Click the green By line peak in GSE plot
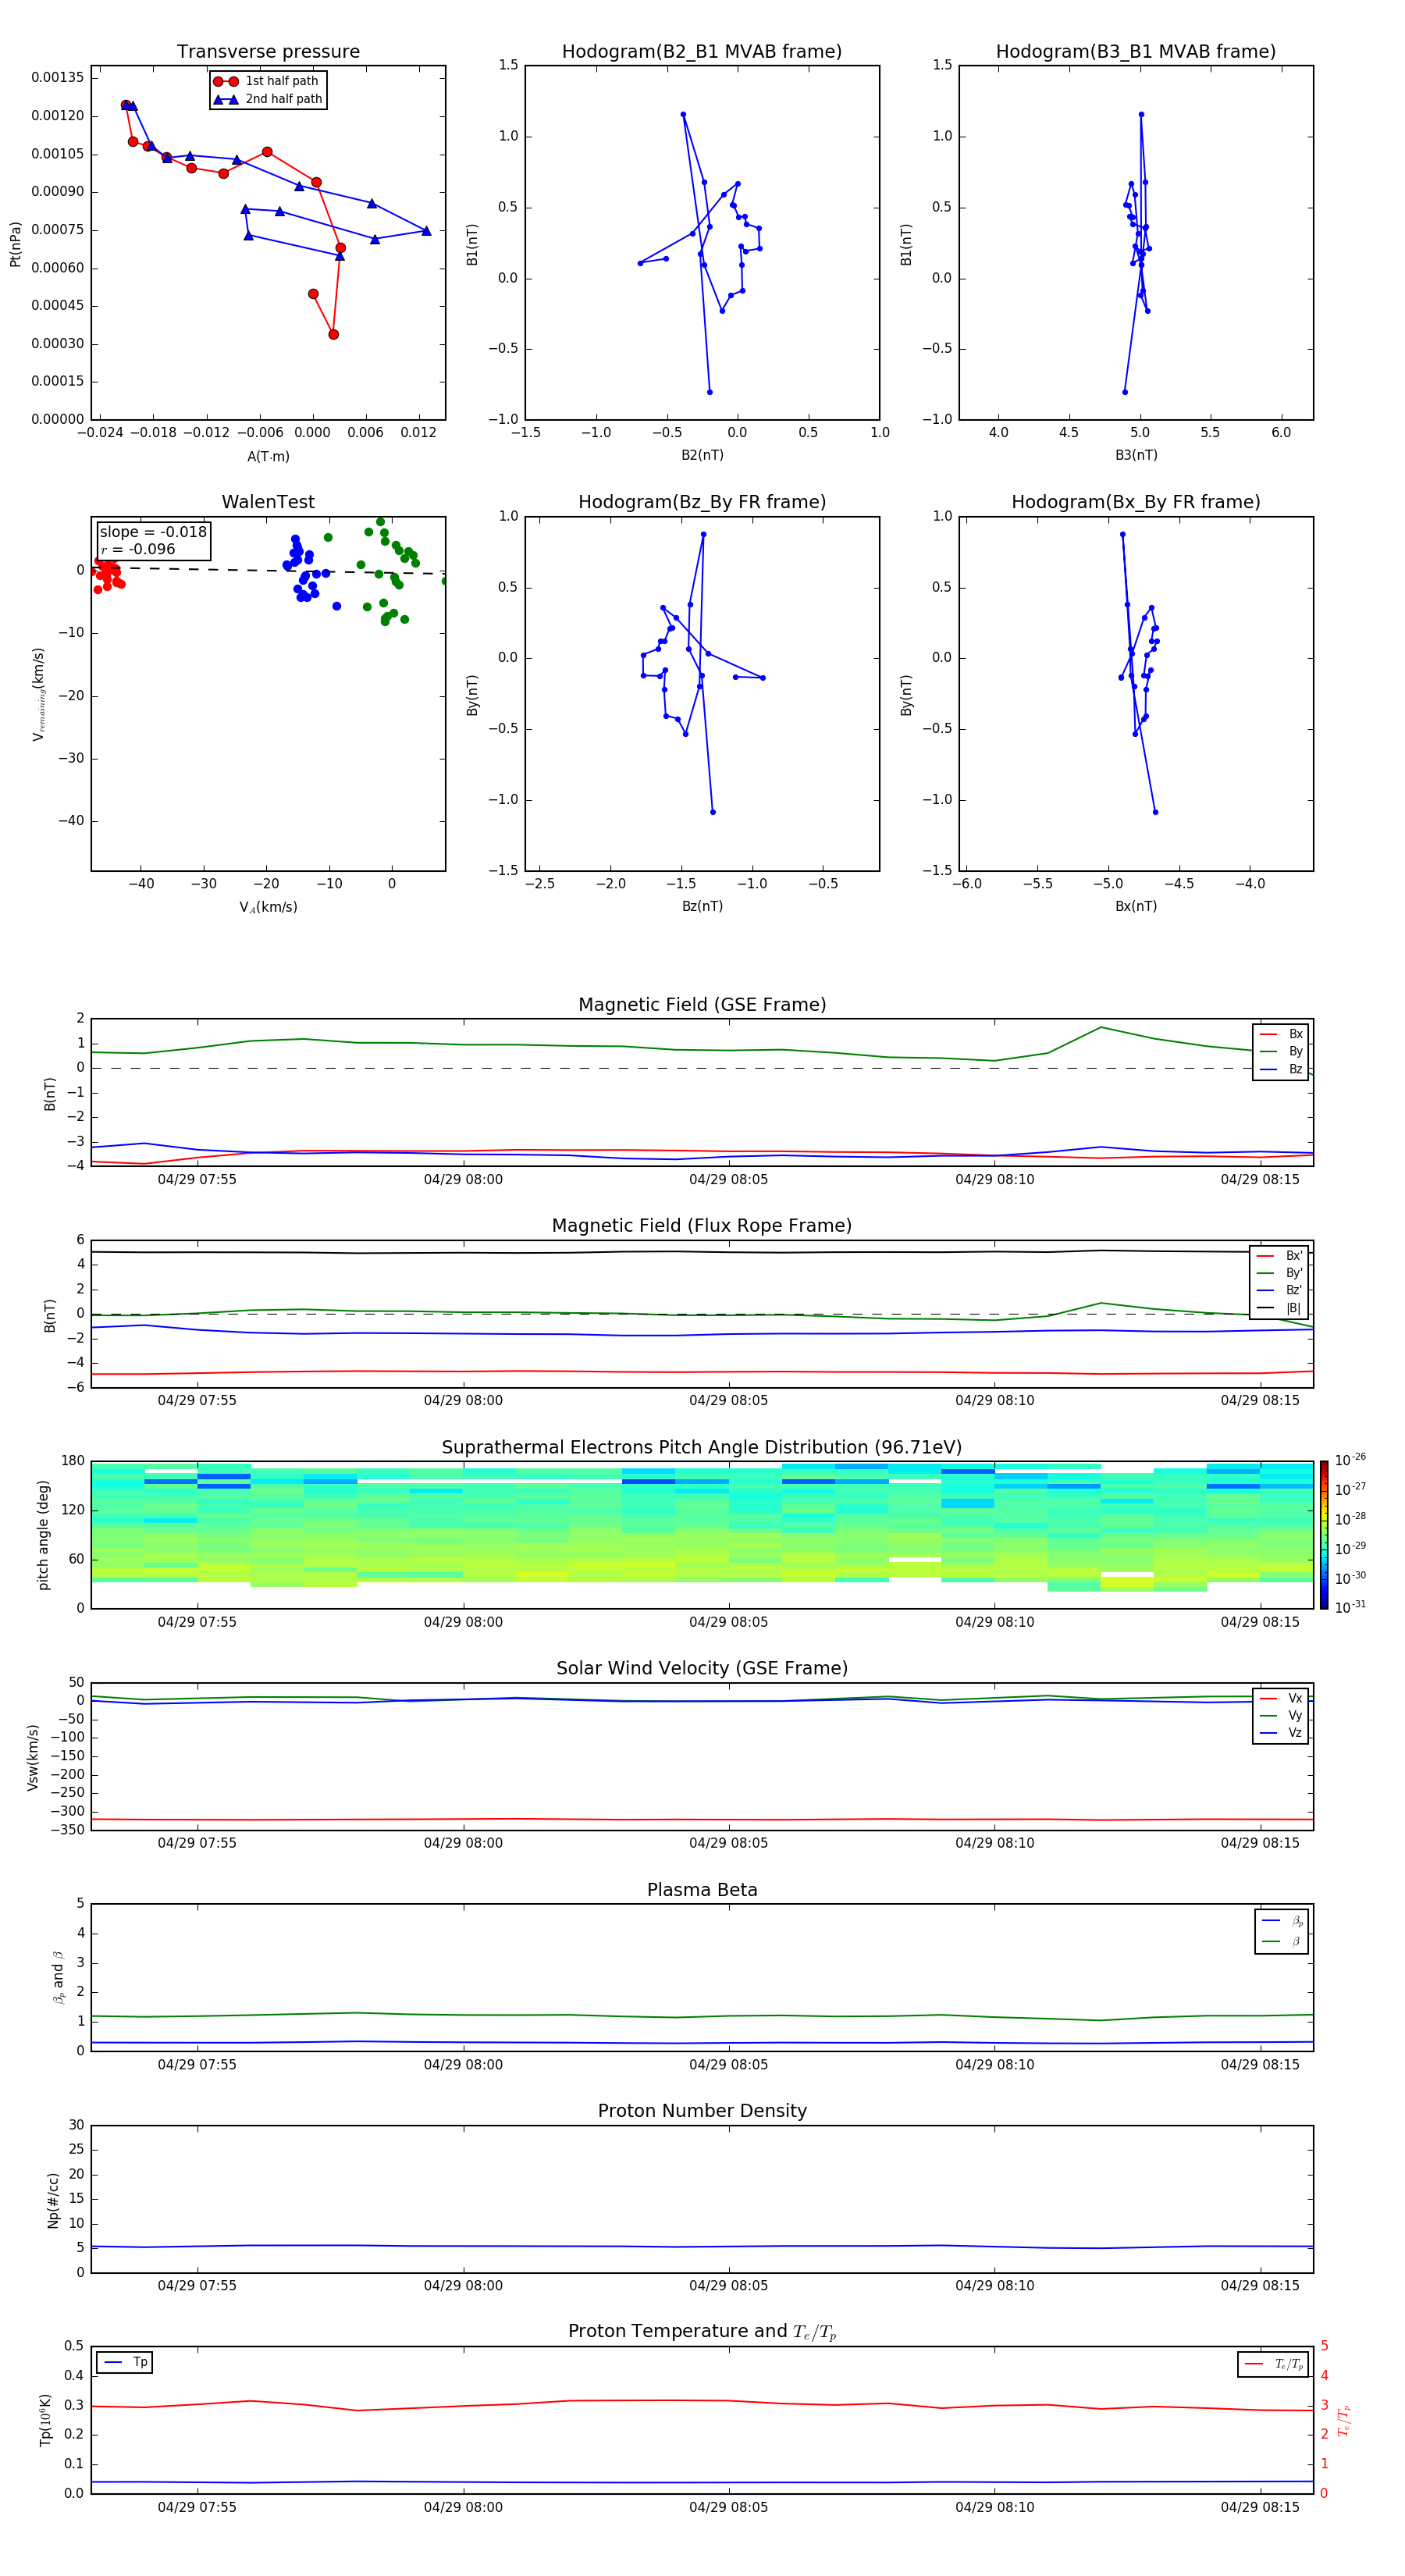This screenshot has height=2576, width=1405. click(1101, 1028)
